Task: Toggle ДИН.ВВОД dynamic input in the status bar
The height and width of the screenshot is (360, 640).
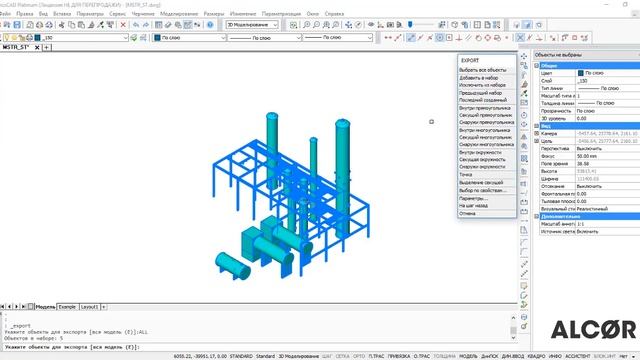Action: [512, 356]
